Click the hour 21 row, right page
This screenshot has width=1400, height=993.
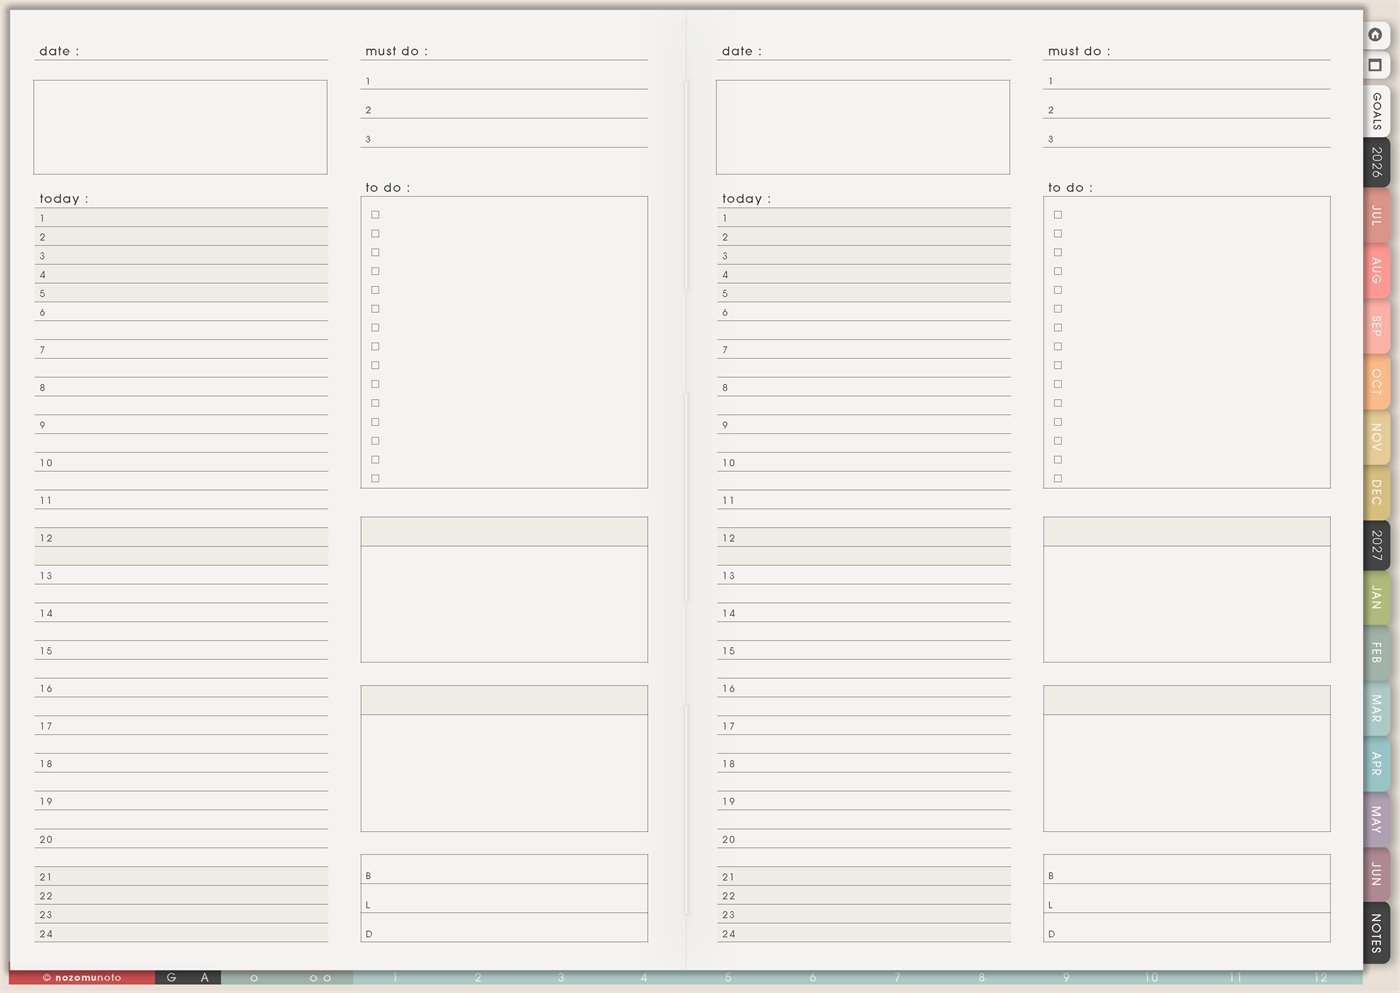[x=864, y=876]
